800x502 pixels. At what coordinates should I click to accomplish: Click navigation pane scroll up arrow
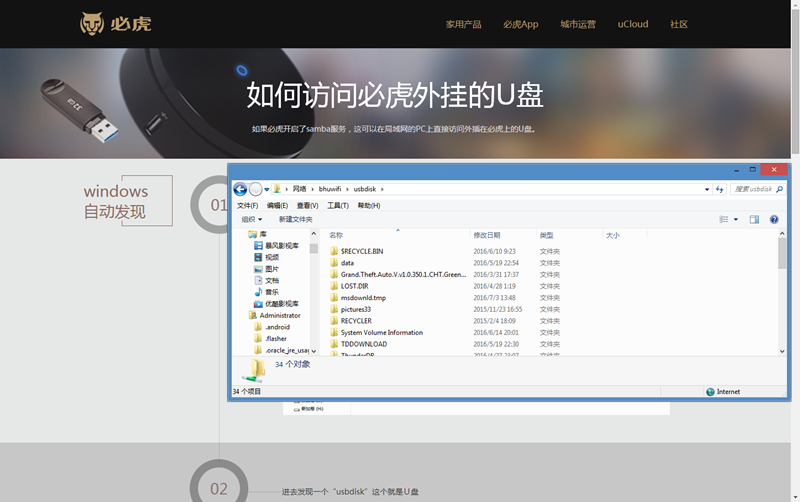[314, 234]
